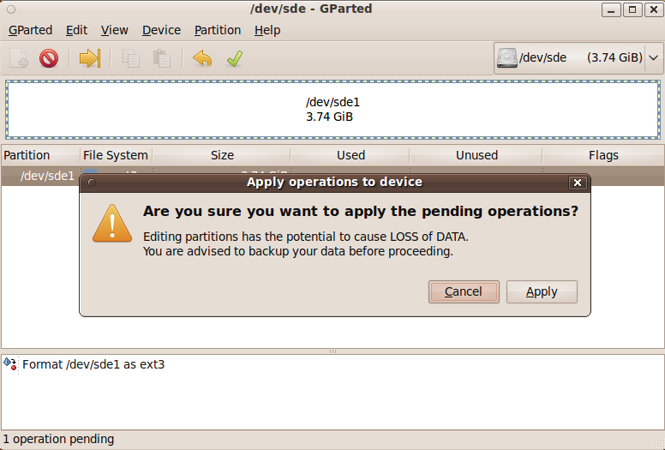The height and width of the screenshot is (450, 665).
Task: Click the red Delete partition icon
Action: pos(48,58)
